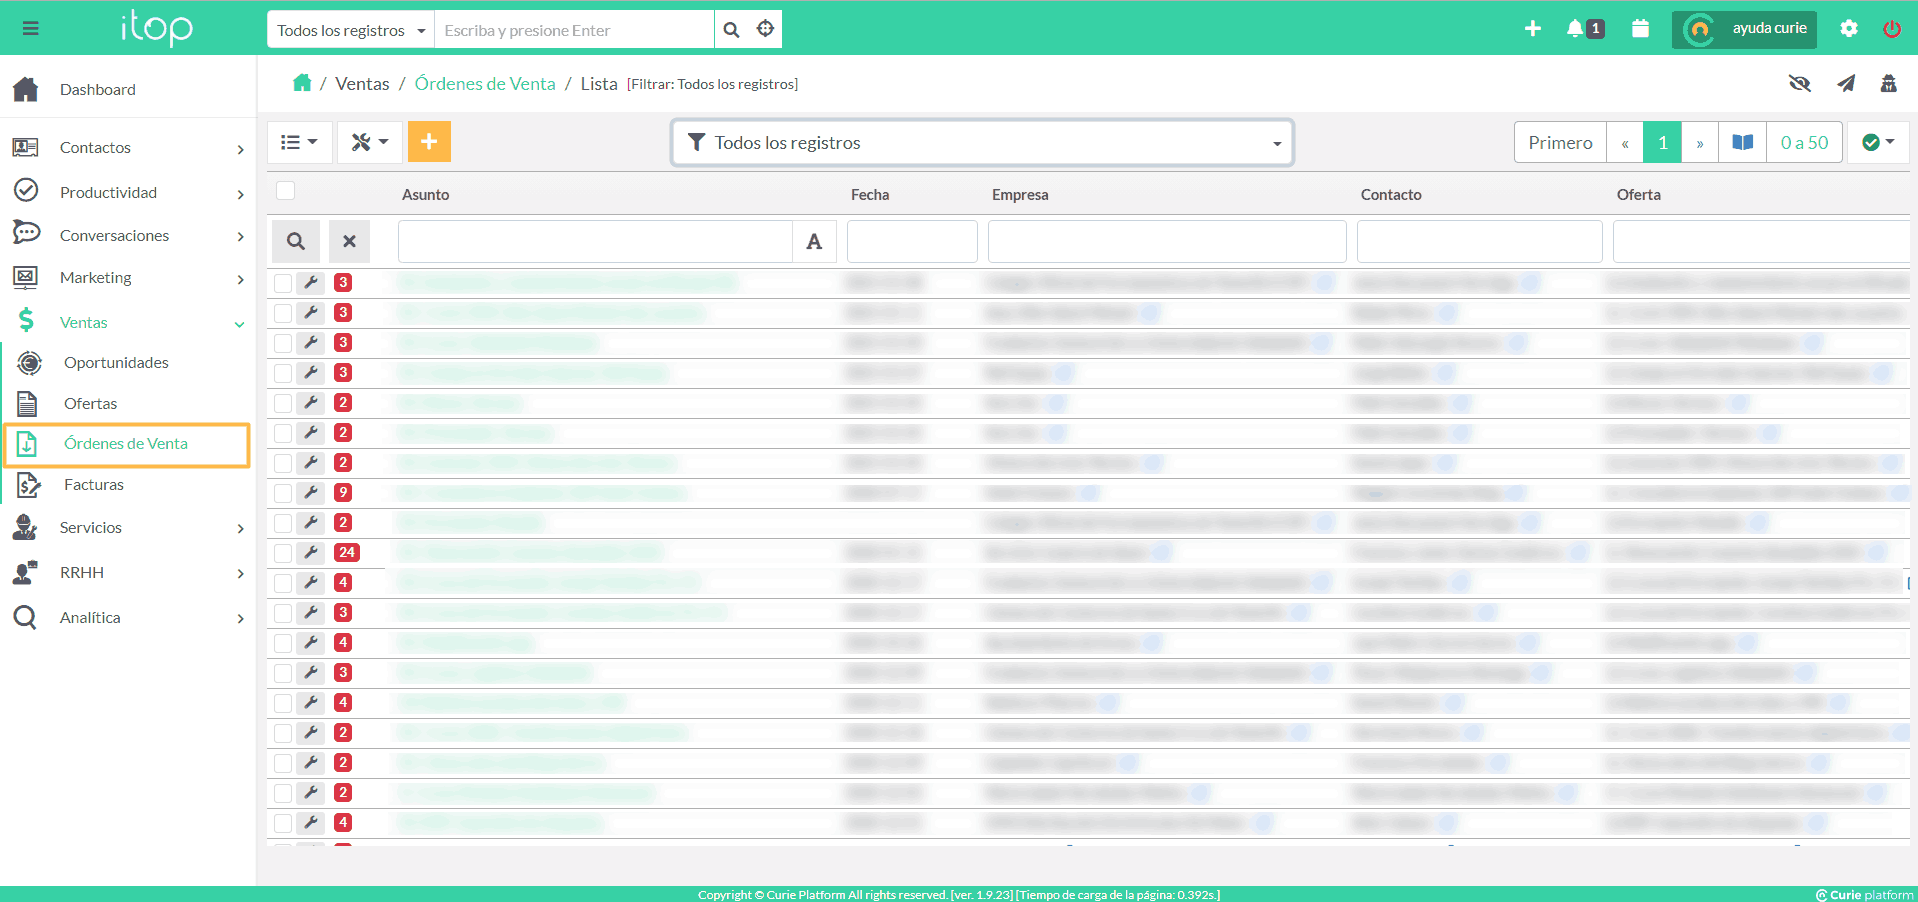This screenshot has height=902, width=1918.
Task: Click the orange add new record button
Action: (428, 142)
